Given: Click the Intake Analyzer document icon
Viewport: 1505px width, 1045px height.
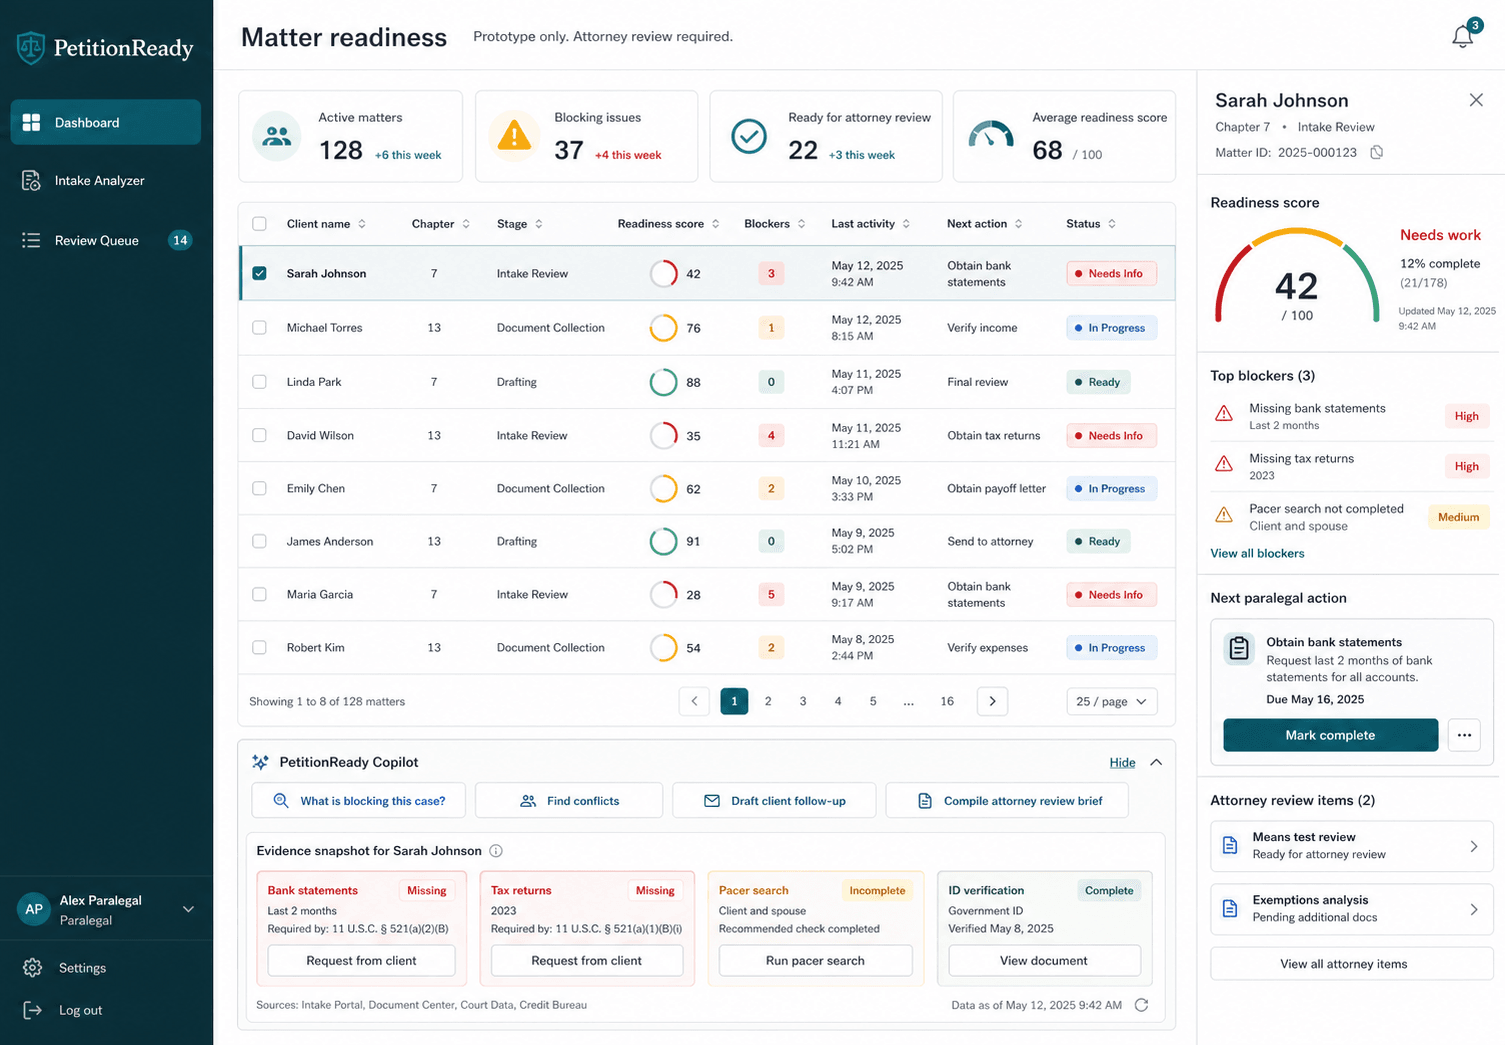Looking at the screenshot, I should 31,181.
